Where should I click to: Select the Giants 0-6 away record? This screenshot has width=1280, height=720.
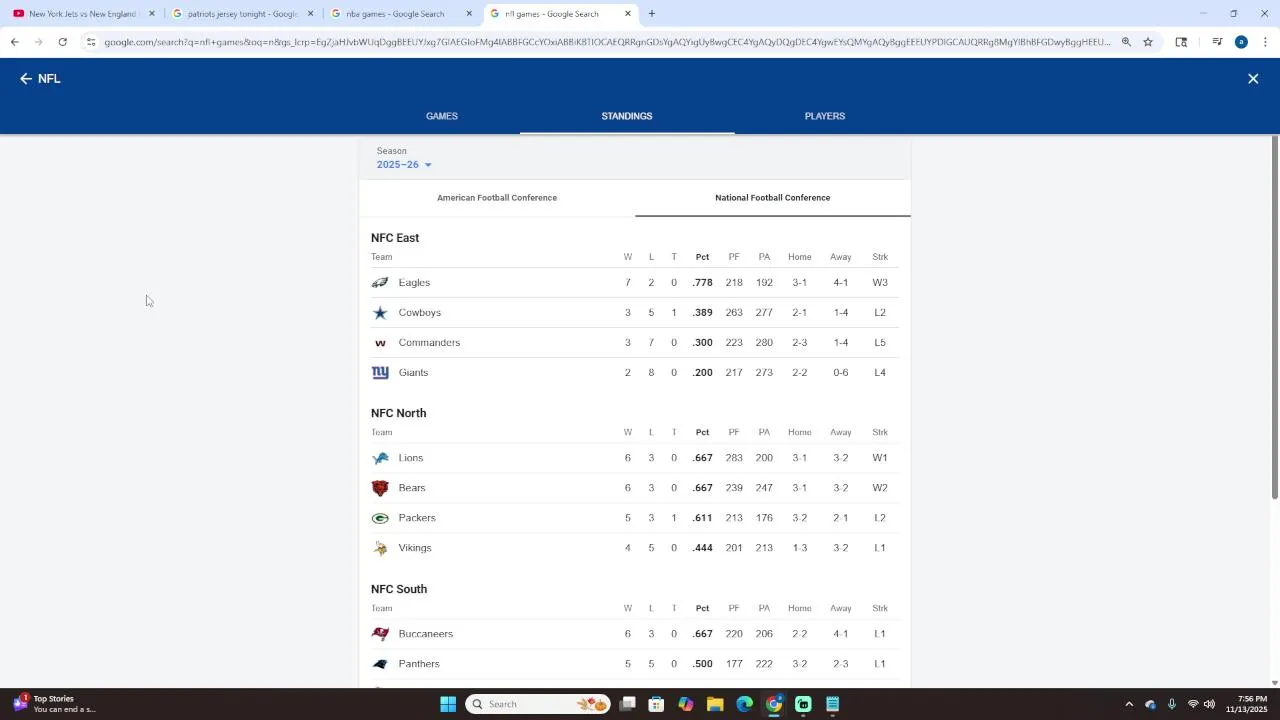point(841,373)
